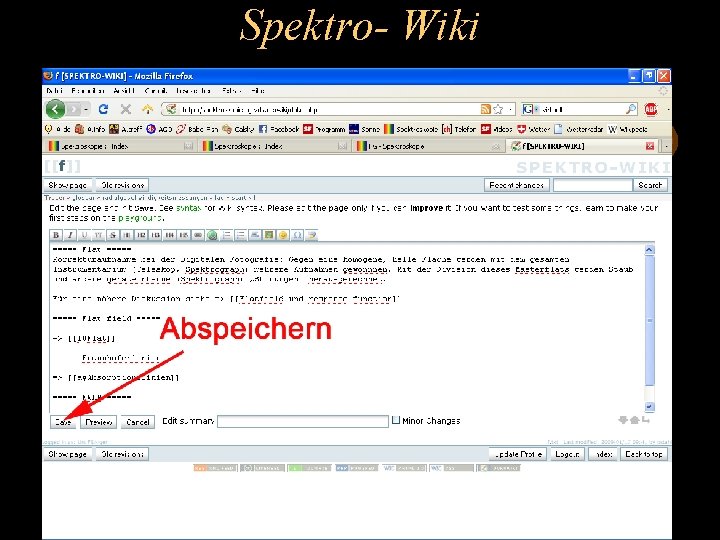Open the Facebook bookmark

click(279, 129)
